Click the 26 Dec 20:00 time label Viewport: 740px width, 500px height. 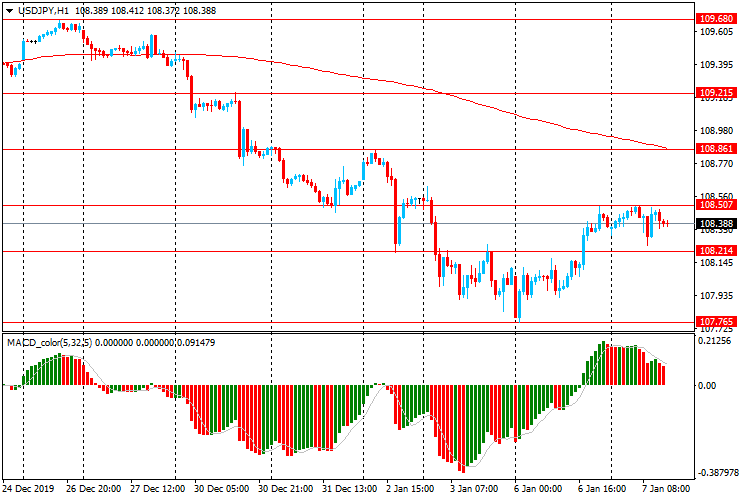click(93, 488)
